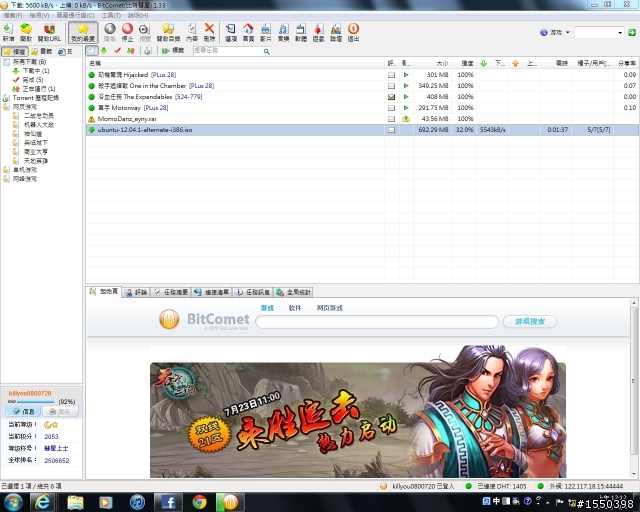Screen dimensions: 640x512
Task: Click the green go arrow beside search box
Action: pos(632,32)
